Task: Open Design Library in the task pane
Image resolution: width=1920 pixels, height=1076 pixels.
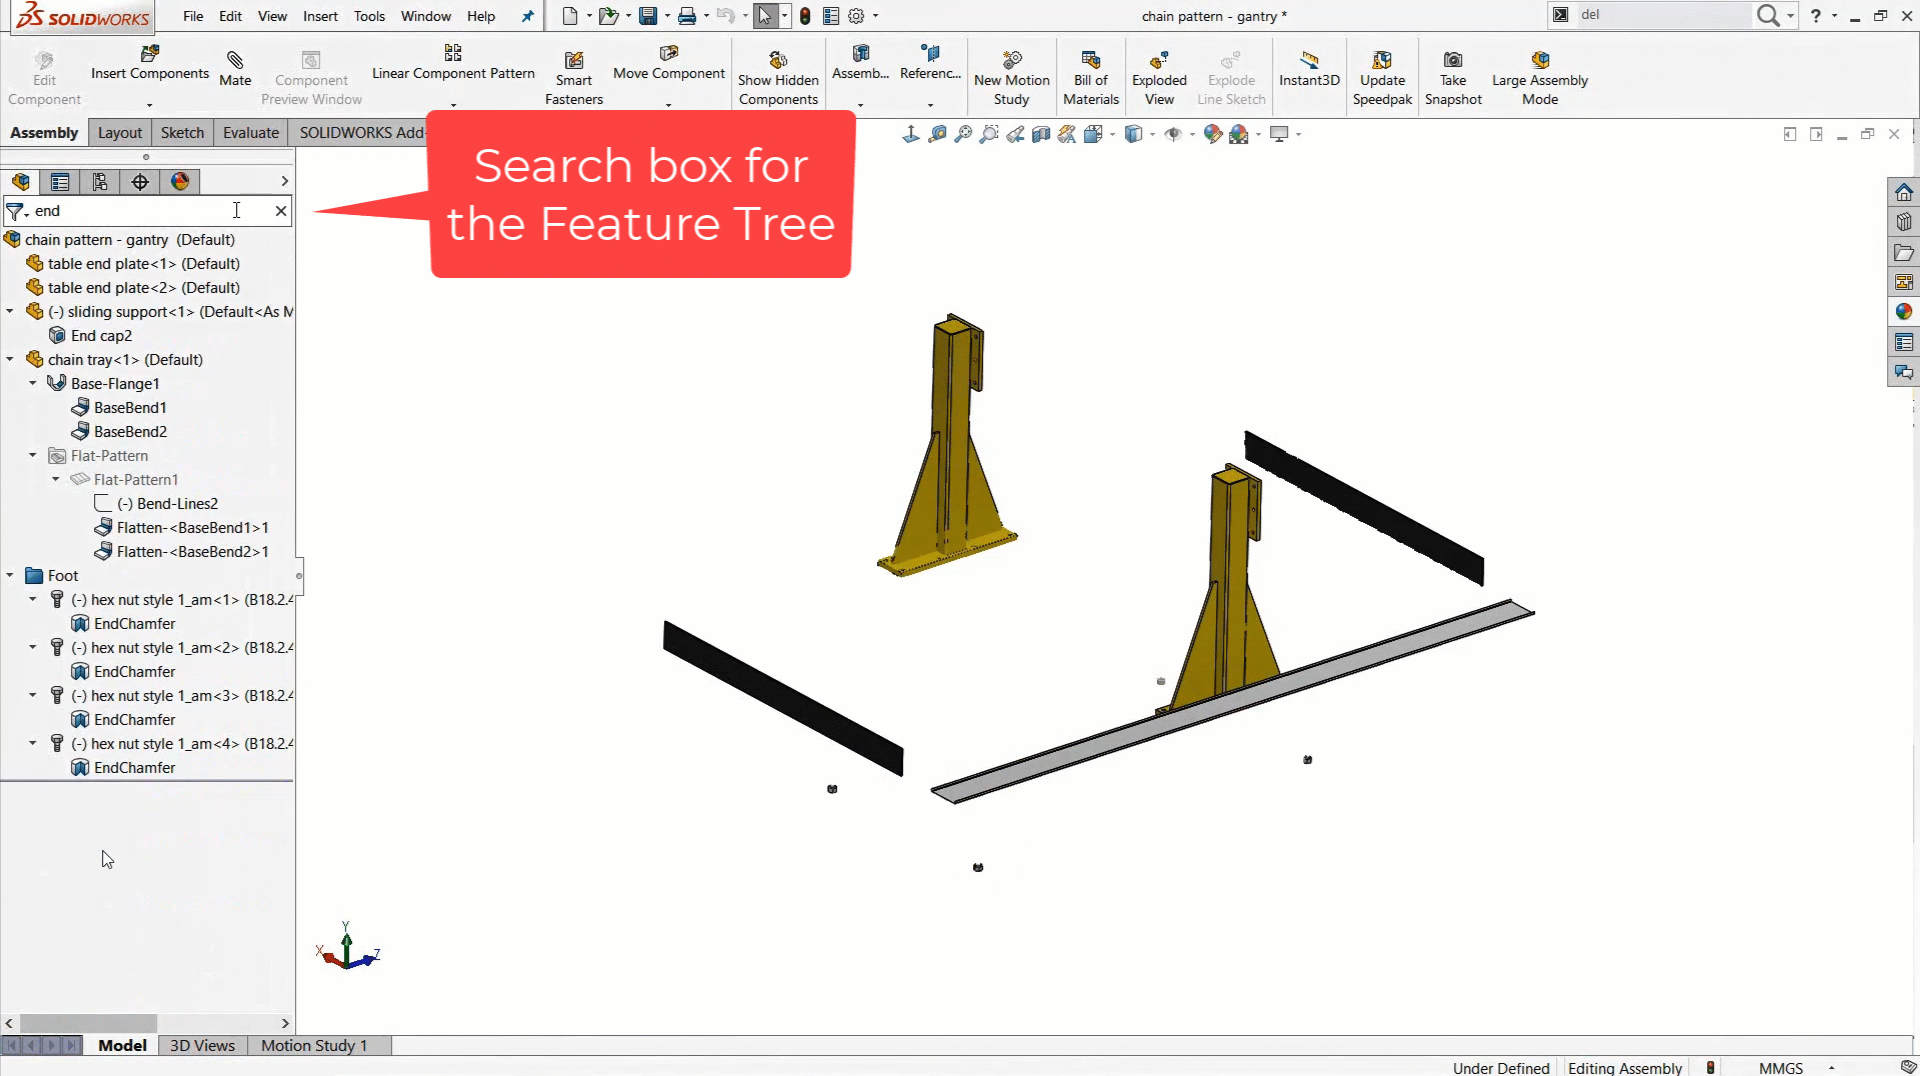Action: tap(1904, 222)
